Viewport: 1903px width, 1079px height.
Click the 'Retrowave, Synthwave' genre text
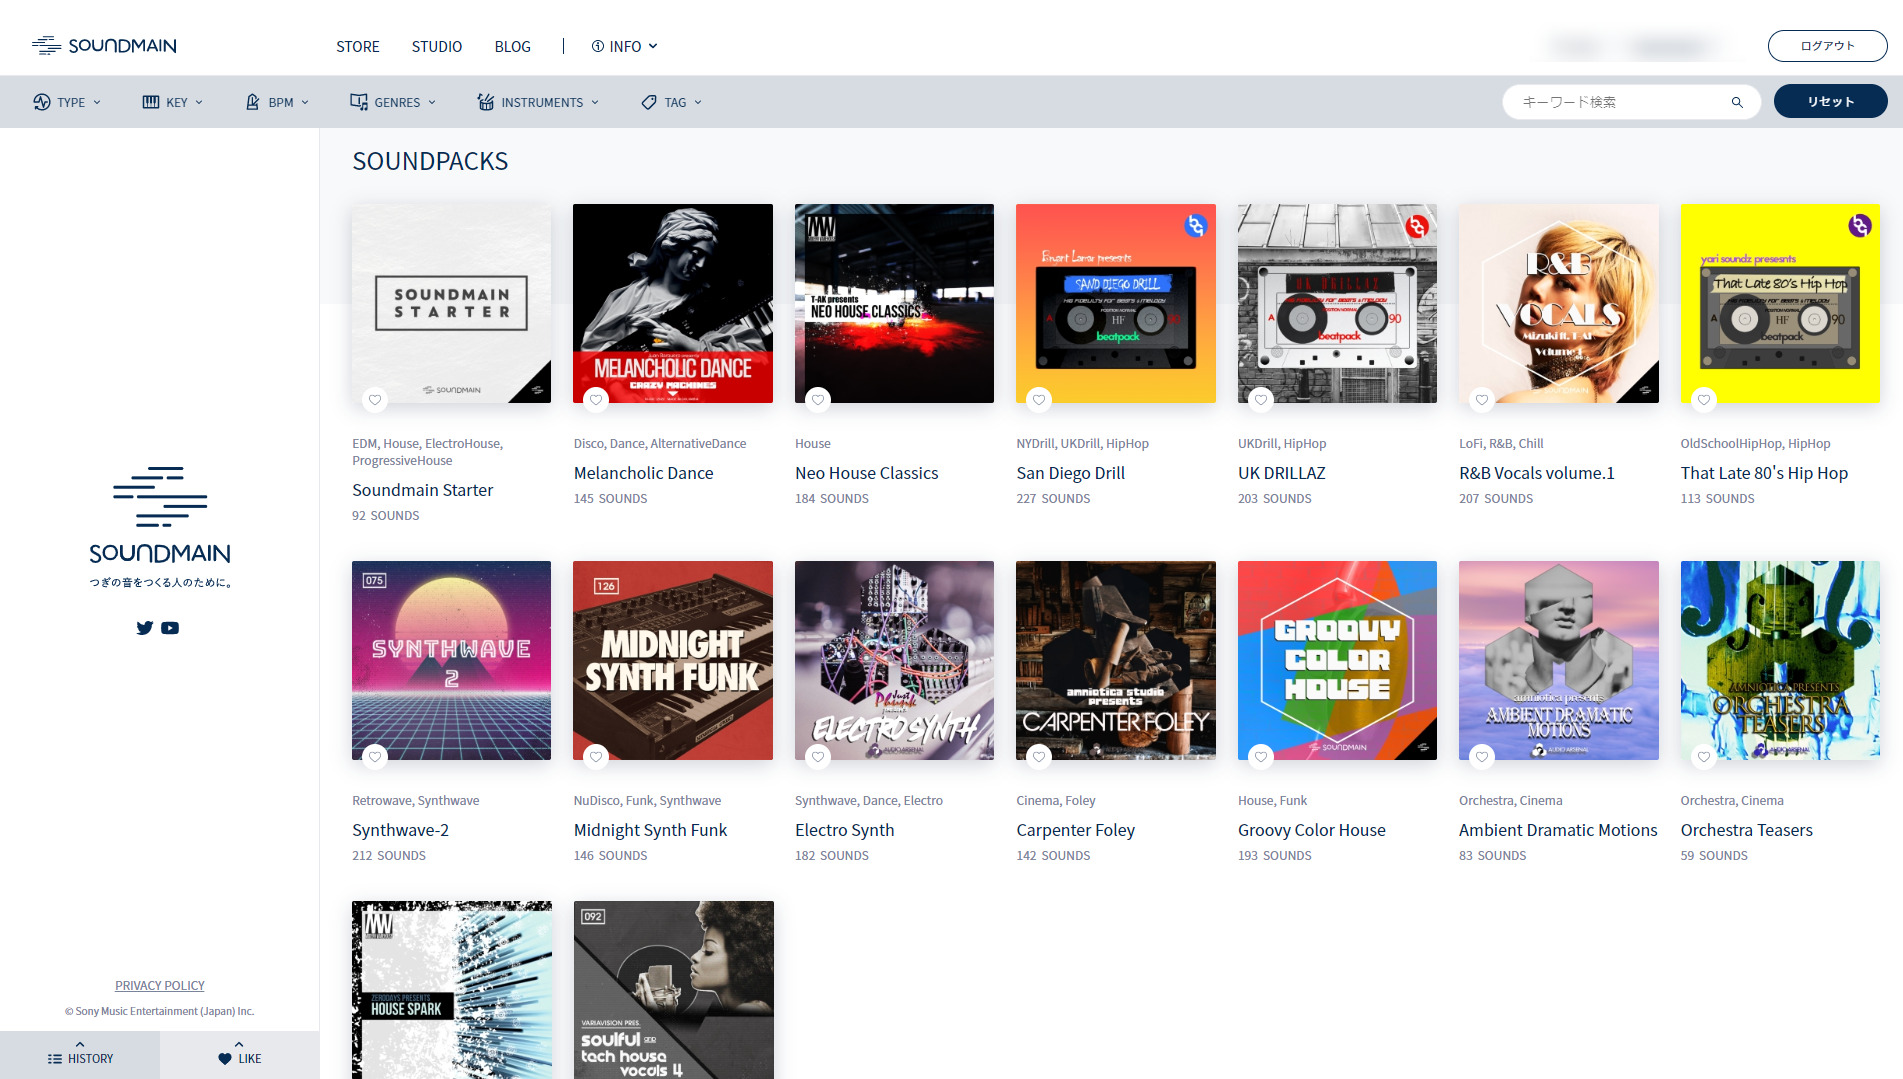(415, 801)
